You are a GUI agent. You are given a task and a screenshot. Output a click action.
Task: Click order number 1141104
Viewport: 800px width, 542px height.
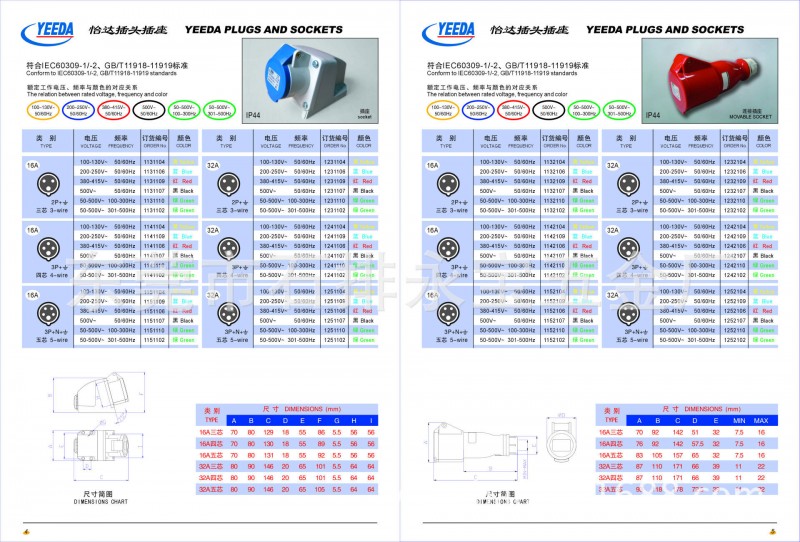(x=154, y=227)
